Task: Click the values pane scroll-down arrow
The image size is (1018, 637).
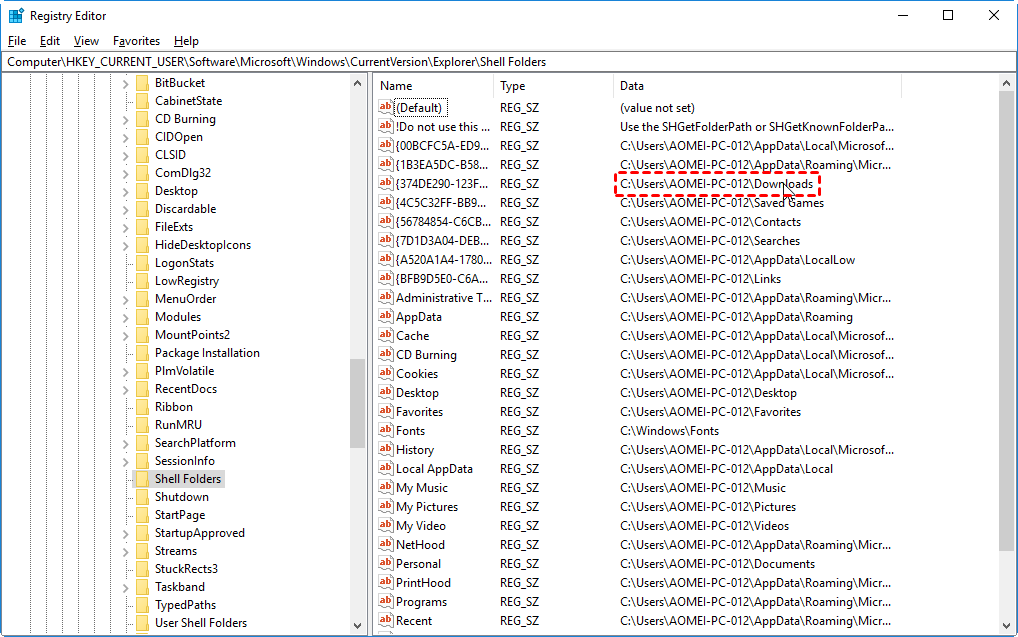Action: 1006,626
